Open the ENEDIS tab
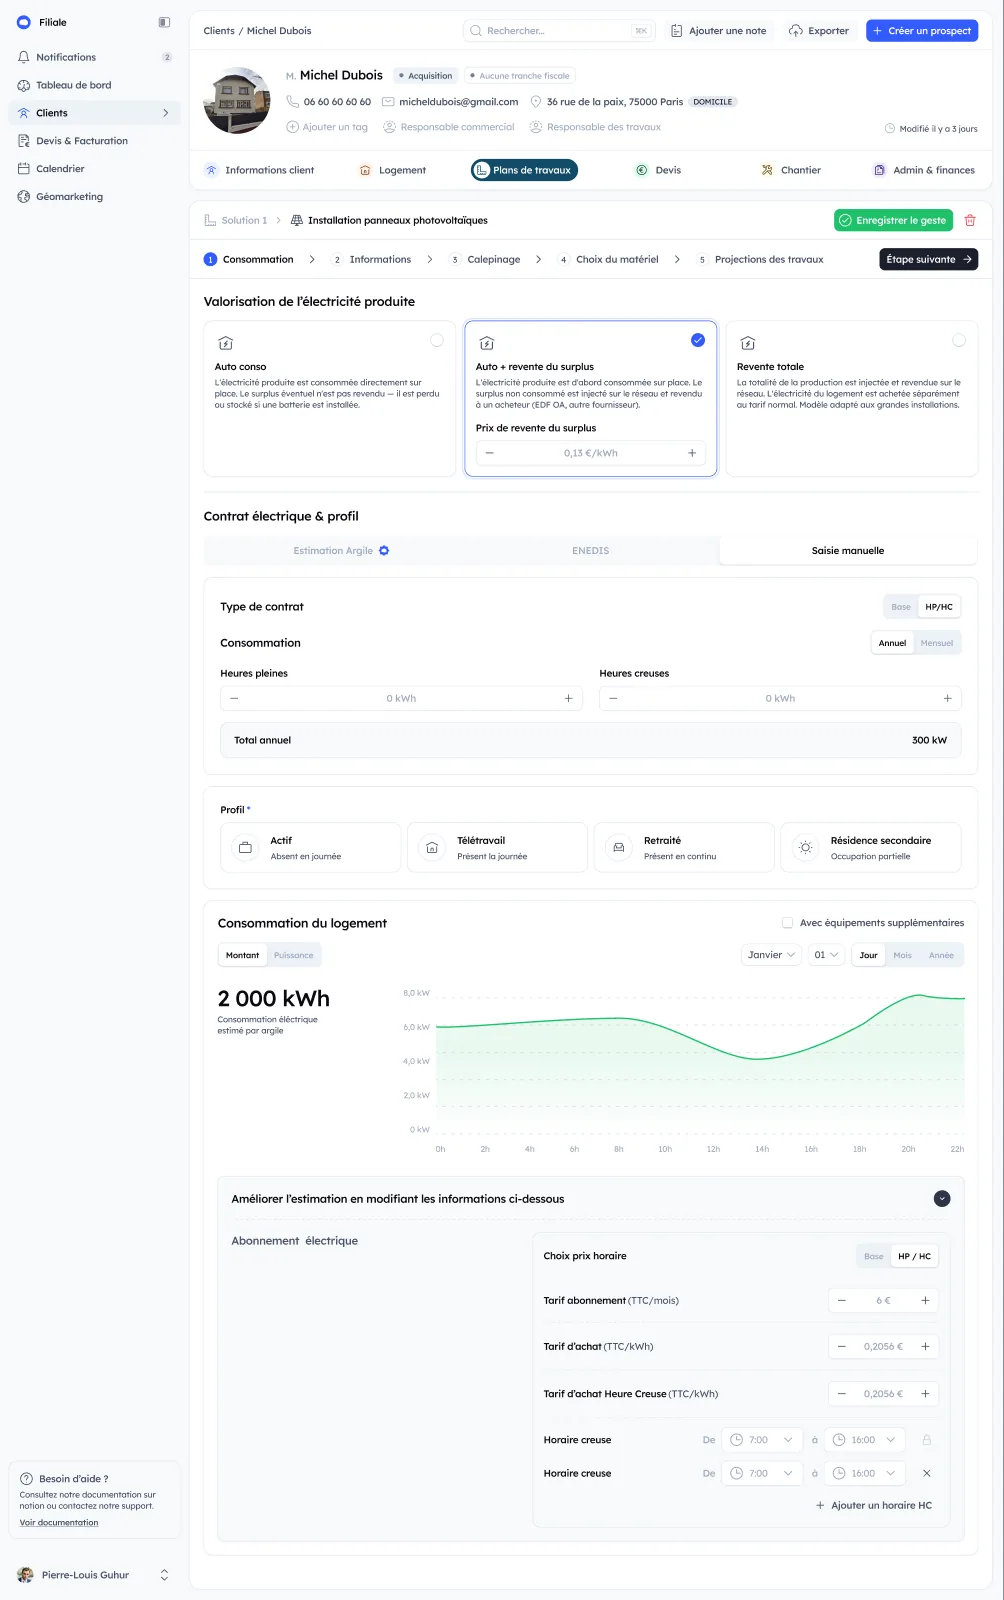Viewport: 1004px width, 1600px height. [x=591, y=551]
